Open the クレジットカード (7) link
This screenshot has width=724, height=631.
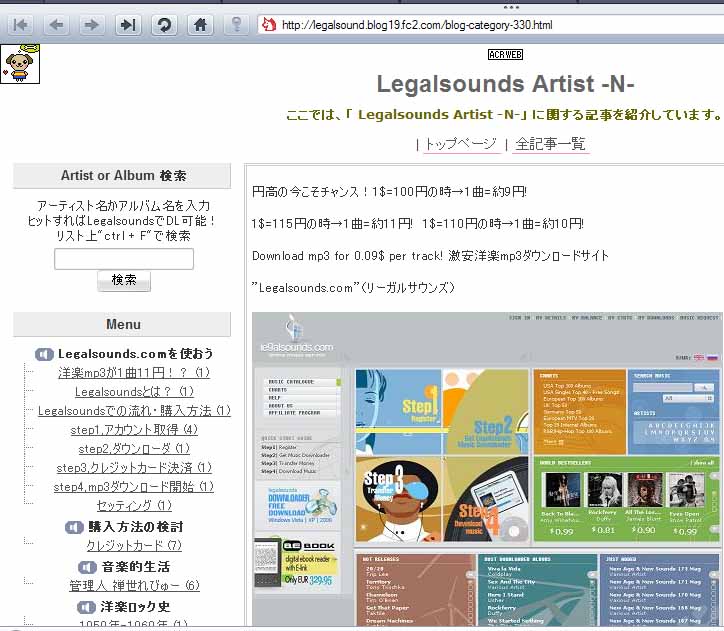pos(134,546)
